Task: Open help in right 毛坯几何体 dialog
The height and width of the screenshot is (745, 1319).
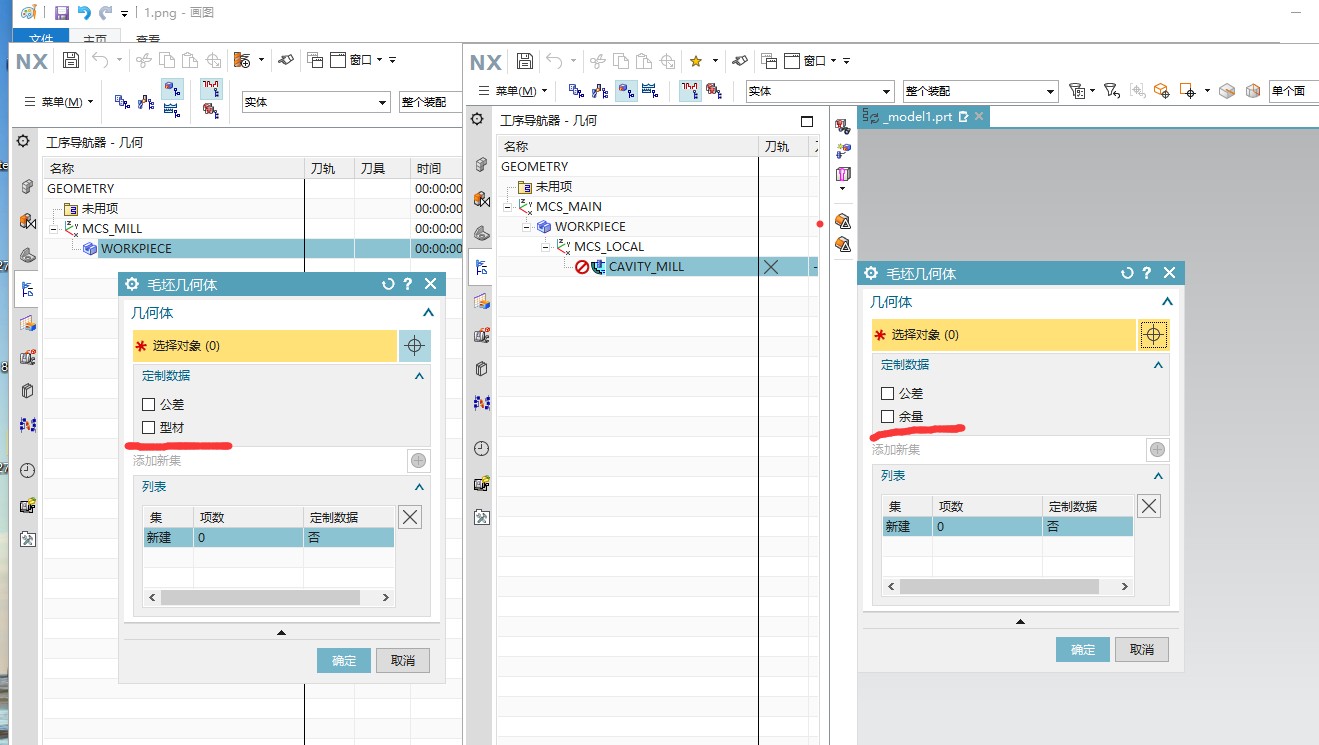Action: point(1146,273)
